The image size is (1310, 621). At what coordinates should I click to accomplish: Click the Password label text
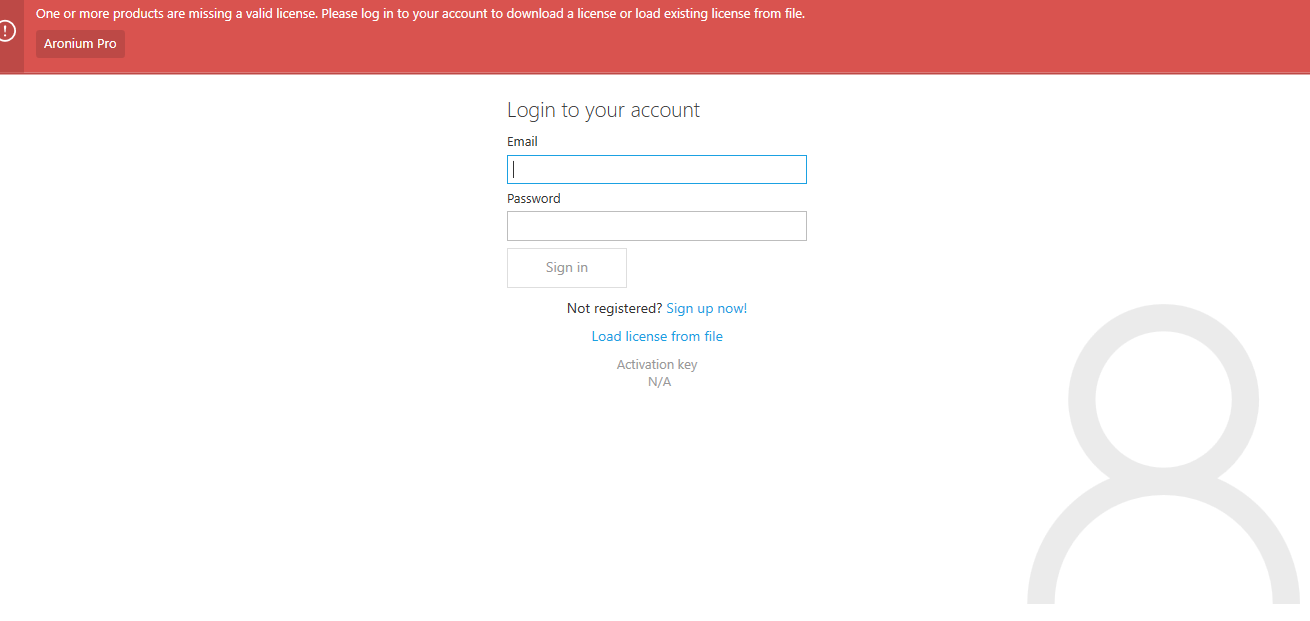coord(533,198)
